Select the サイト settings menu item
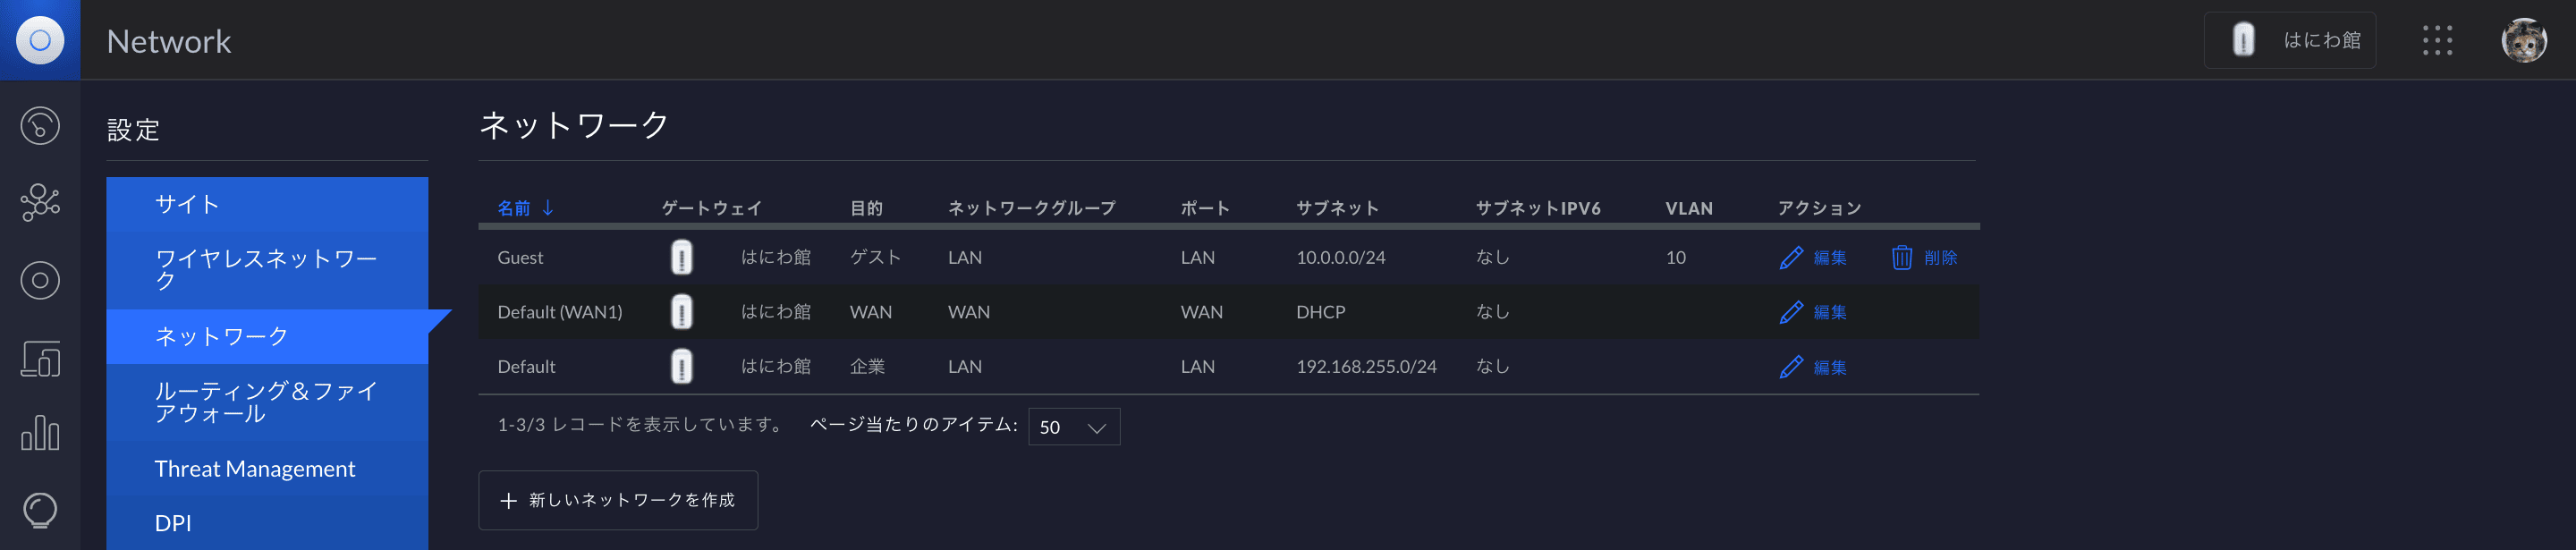 tap(267, 204)
